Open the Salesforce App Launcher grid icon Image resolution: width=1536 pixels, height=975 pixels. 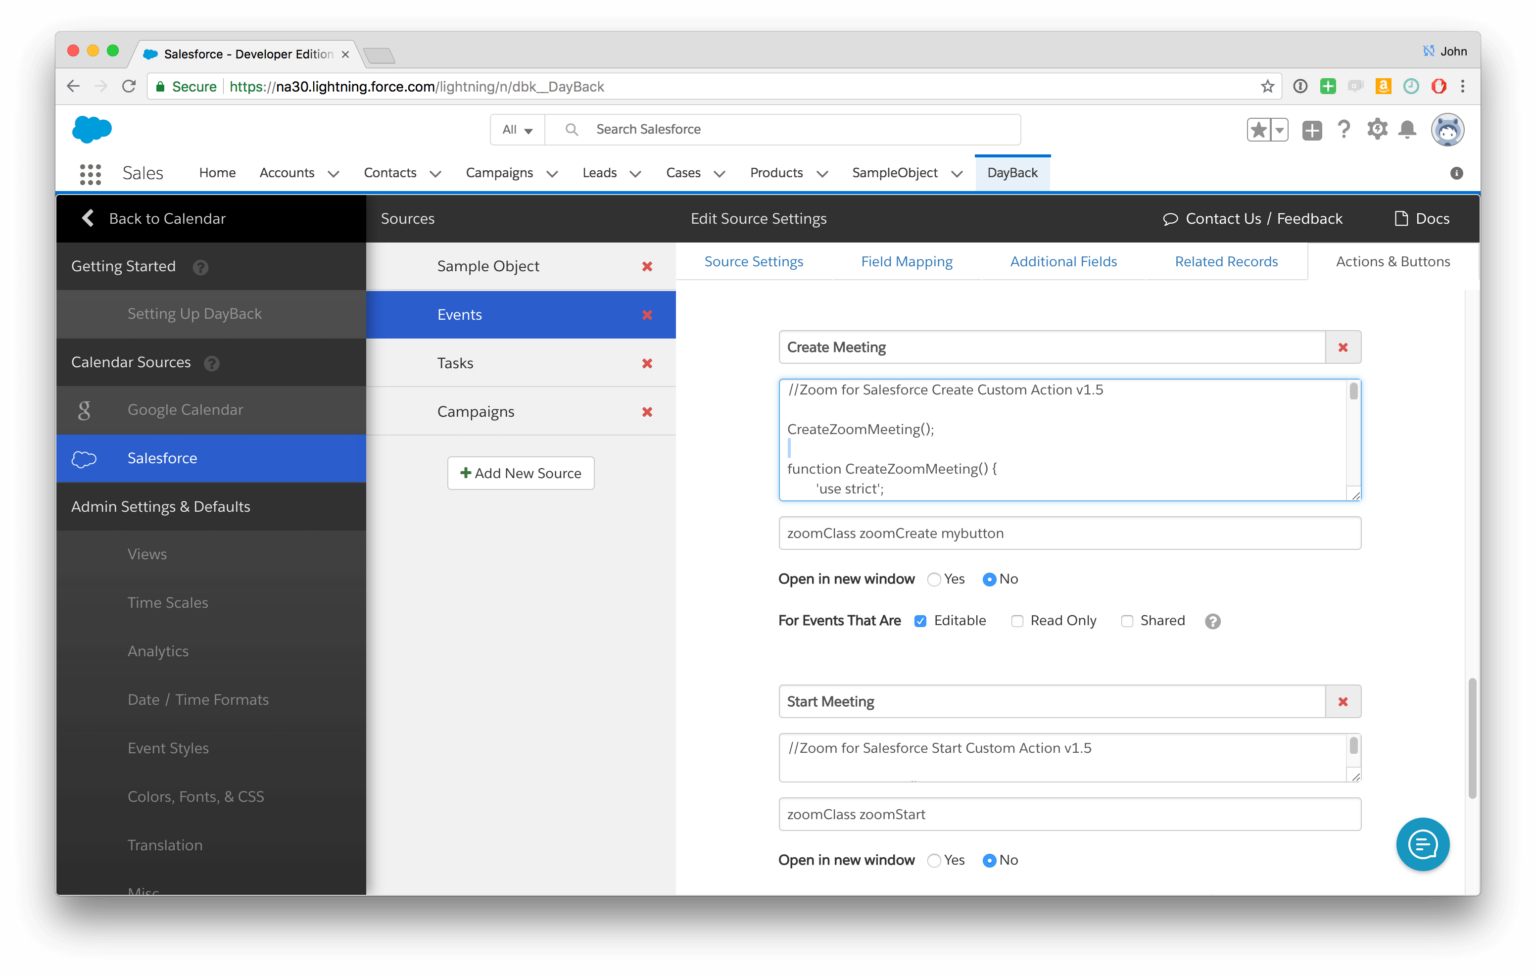[x=90, y=174]
